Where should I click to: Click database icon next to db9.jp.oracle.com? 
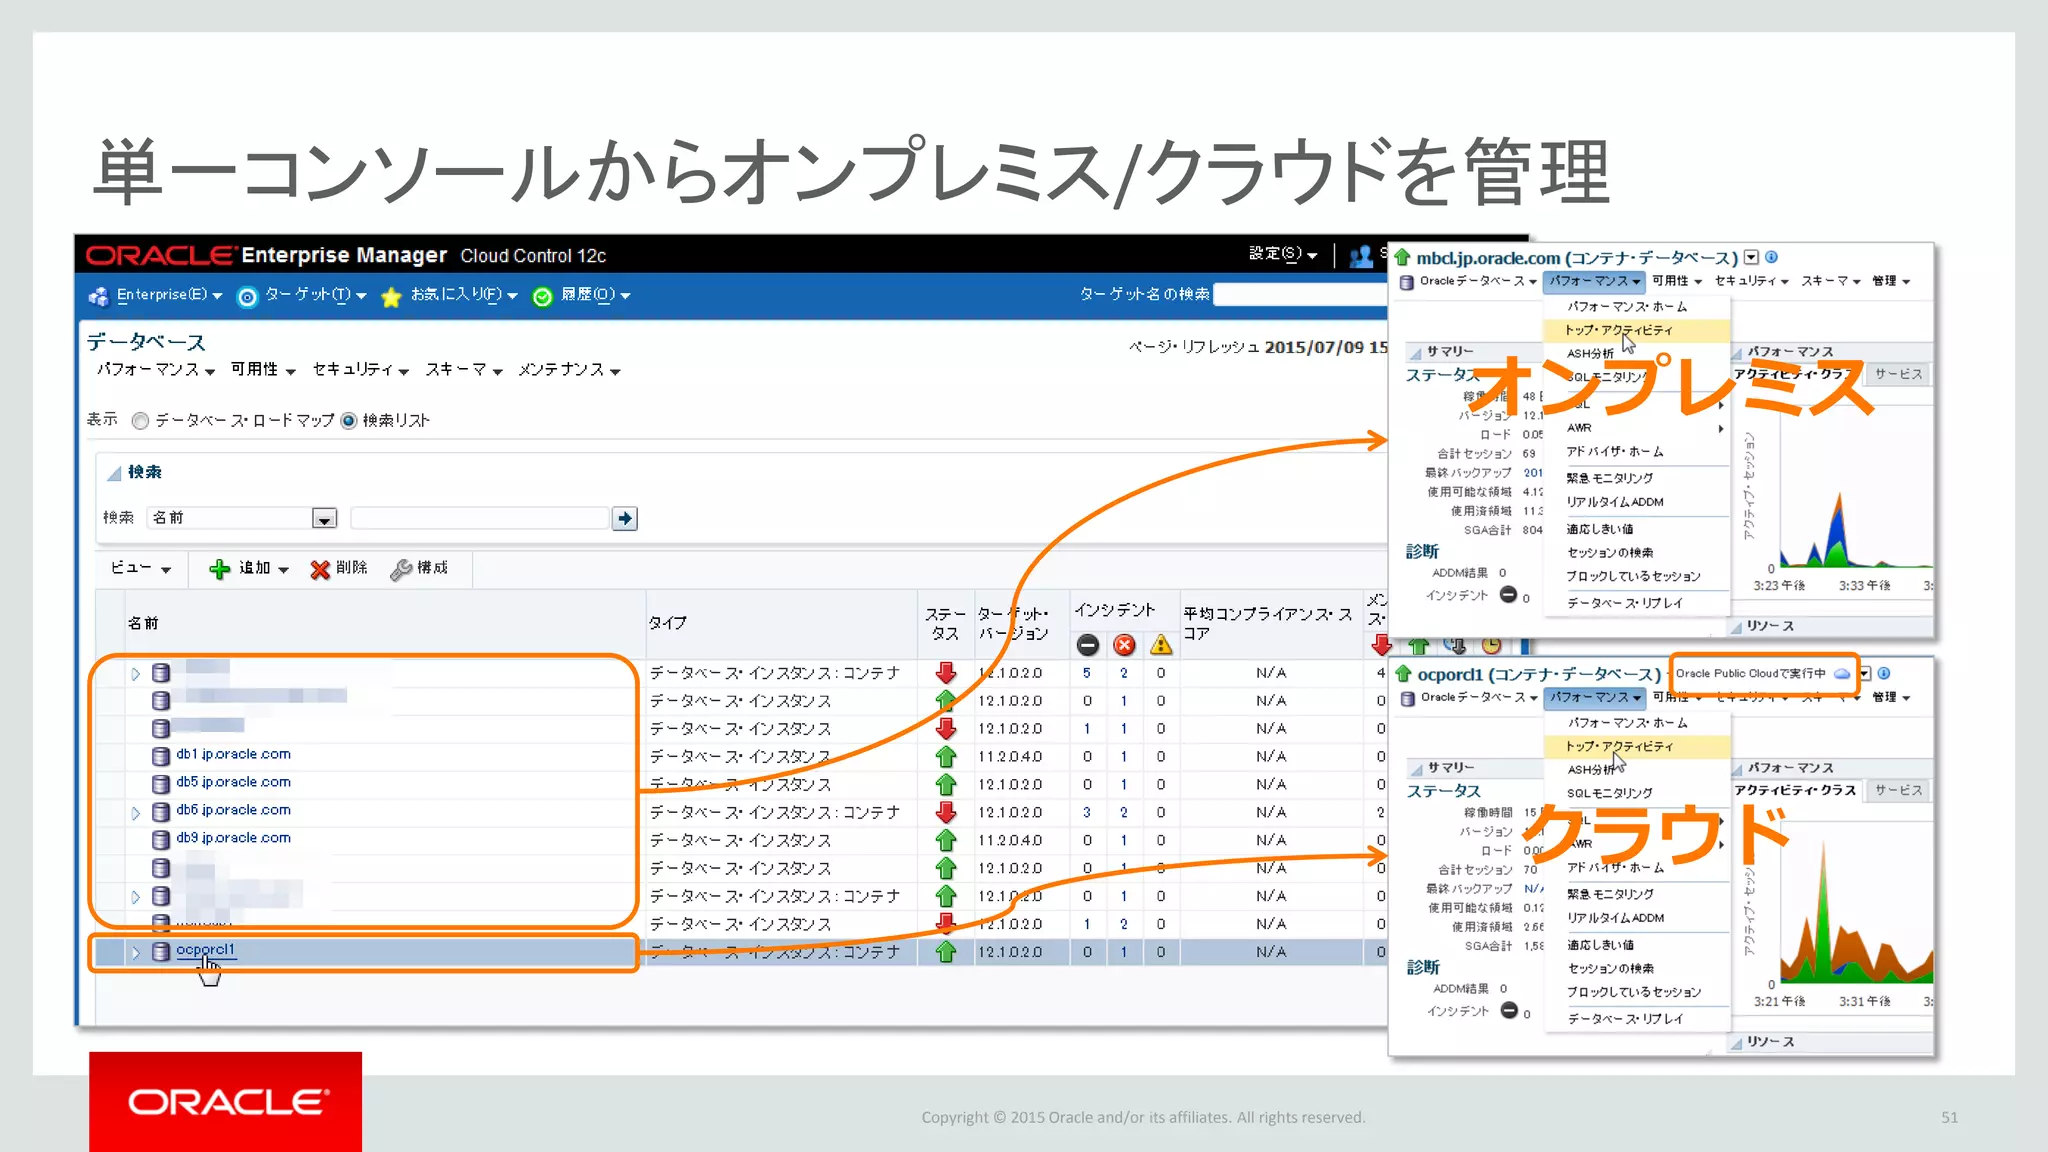160,840
